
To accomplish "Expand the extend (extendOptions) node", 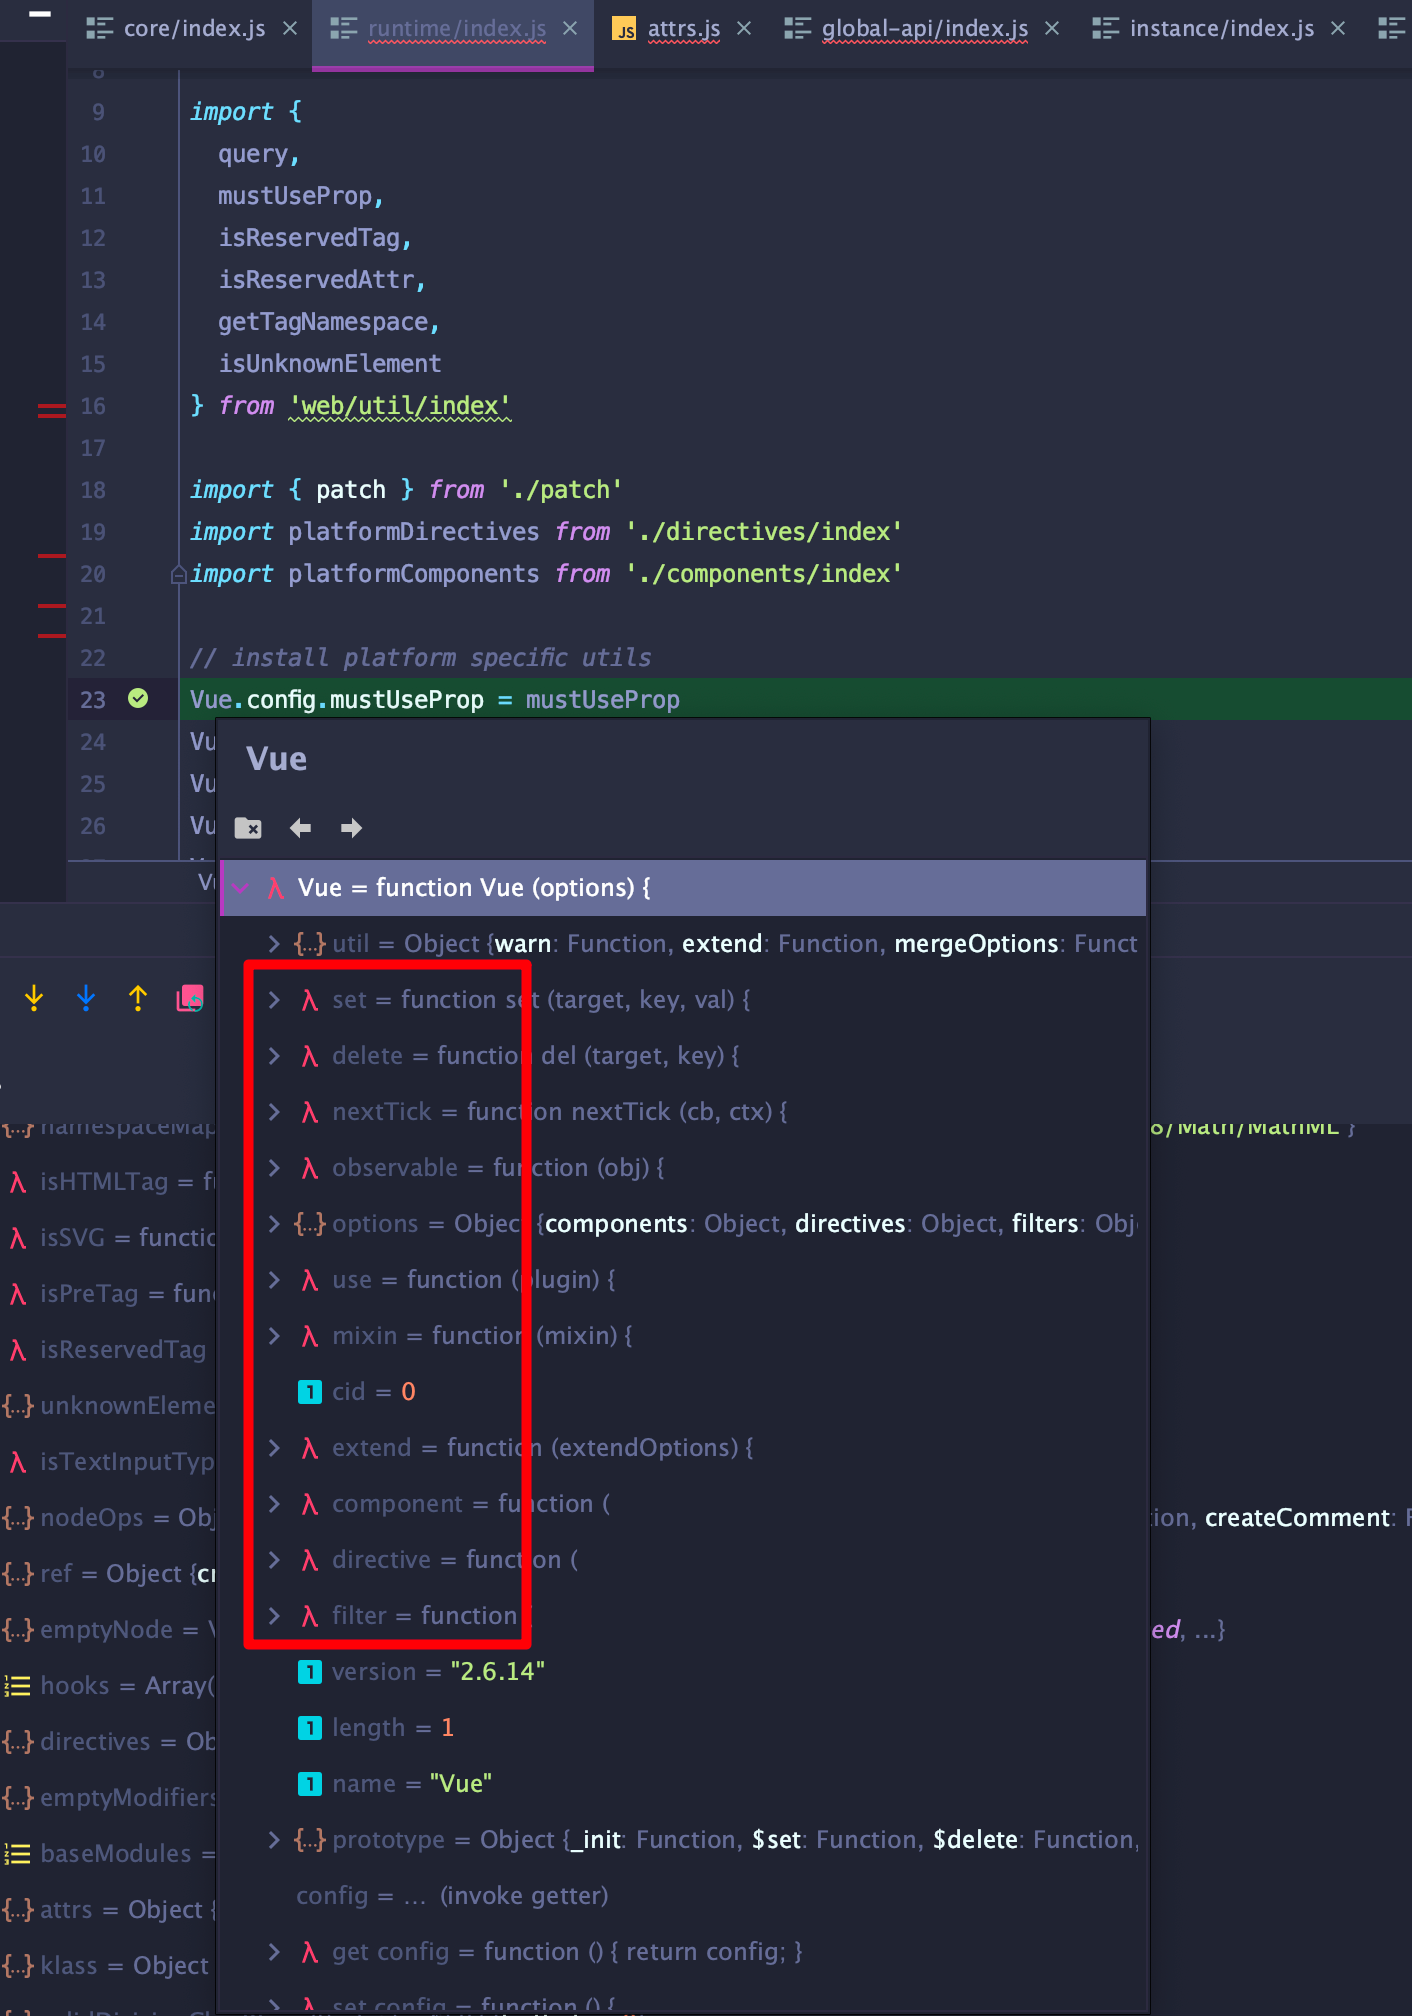I will click(x=274, y=1448).
